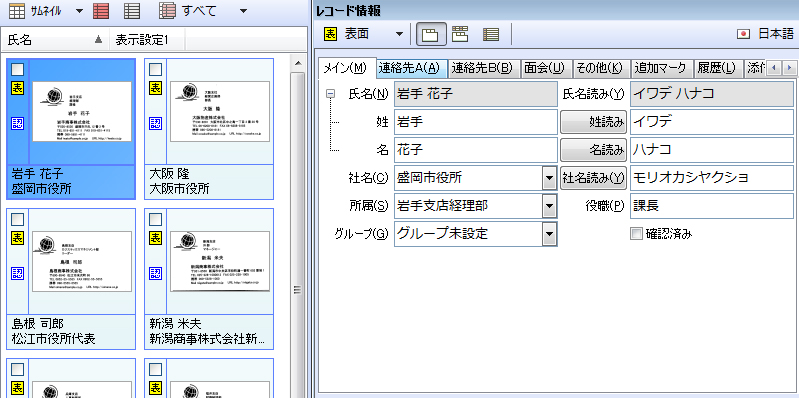Click the 名読み field showing ハナコ

[x=712, y=150]
